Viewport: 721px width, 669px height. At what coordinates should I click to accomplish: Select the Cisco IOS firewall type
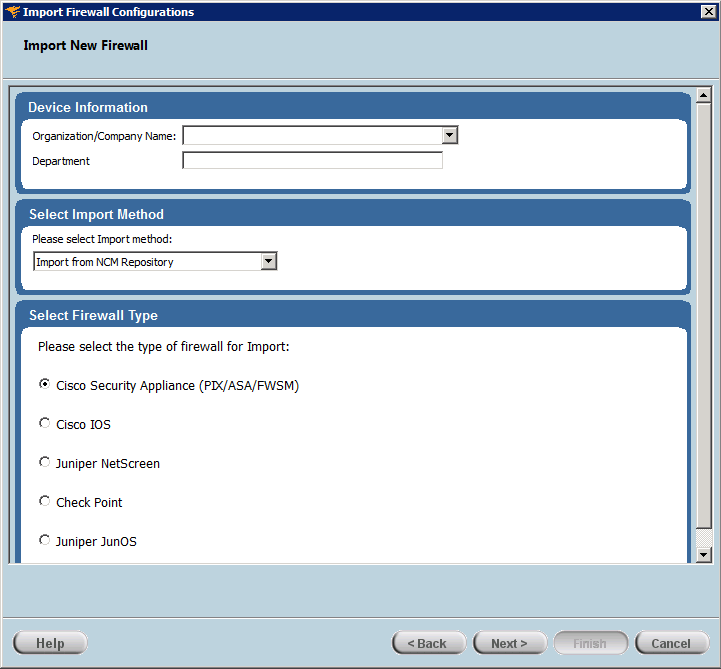45,423
